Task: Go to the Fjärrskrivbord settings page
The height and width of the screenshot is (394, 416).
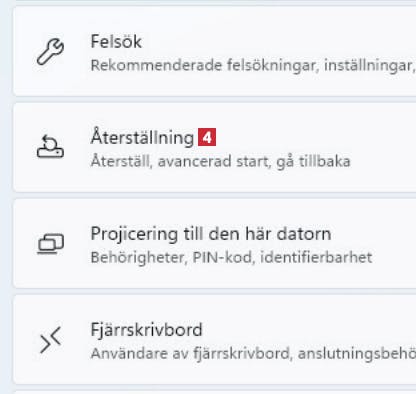Action: (146, 330)
